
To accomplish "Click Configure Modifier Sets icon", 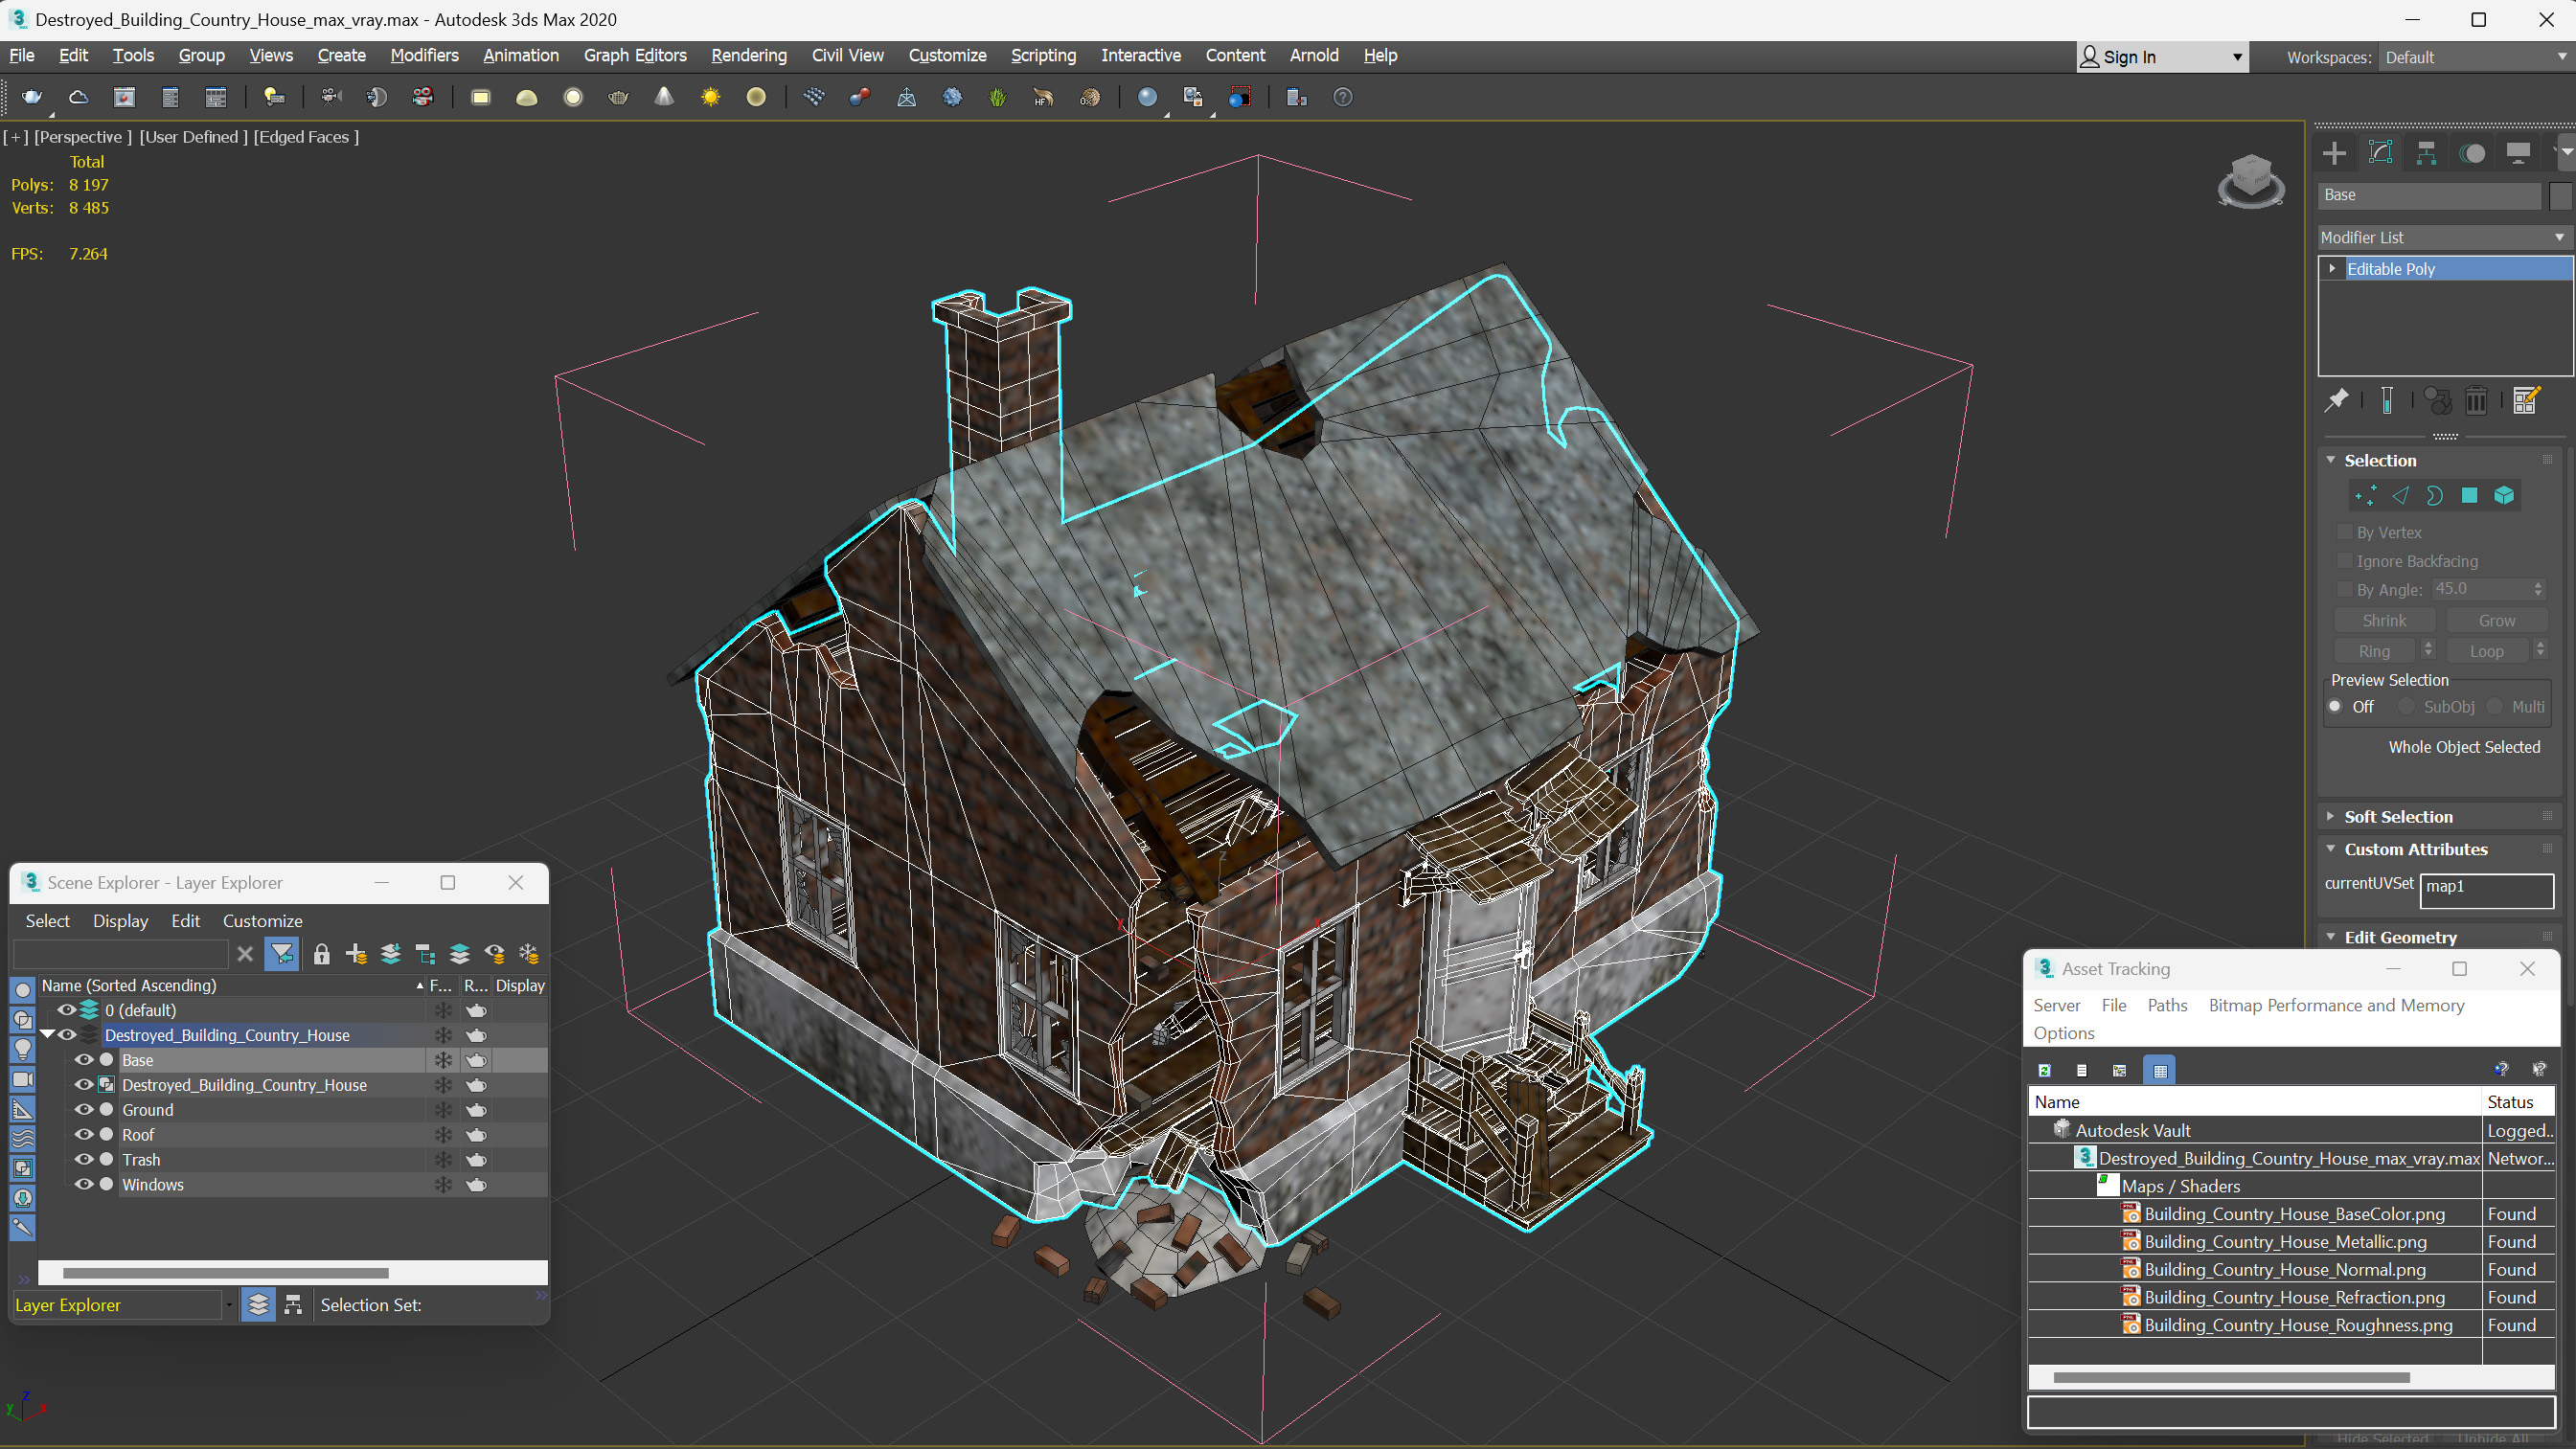I will click(2526, 401).
